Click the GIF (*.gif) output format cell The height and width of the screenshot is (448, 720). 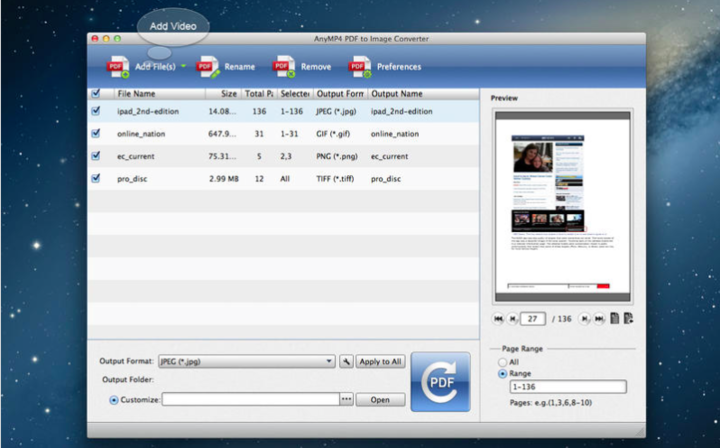(x=333, y=134)
